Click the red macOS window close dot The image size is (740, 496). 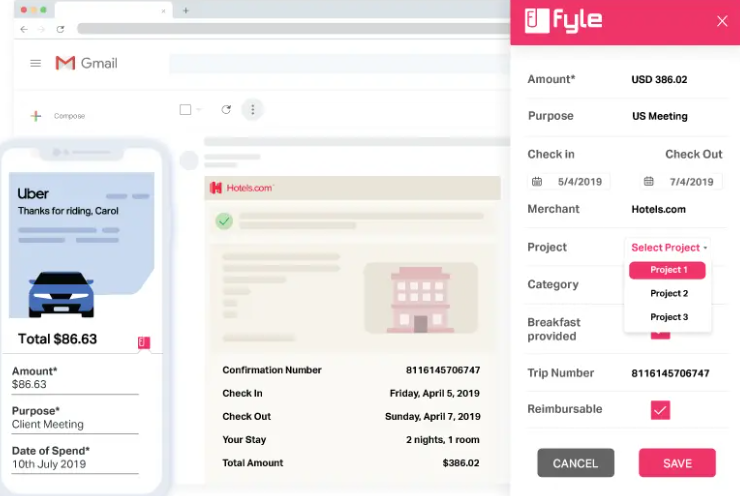(24, 10)
